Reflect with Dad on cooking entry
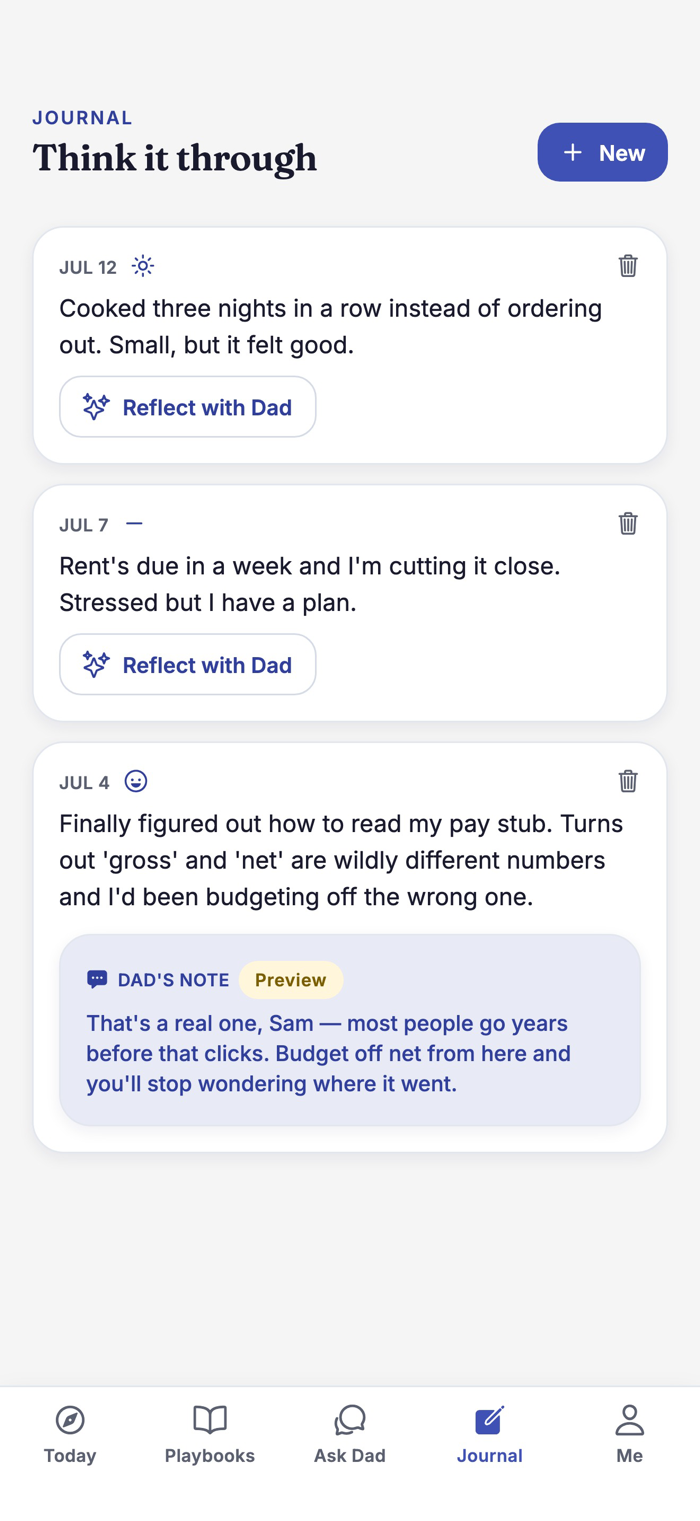Viewport: 700px width, 1521px height. tap(188, 407)
